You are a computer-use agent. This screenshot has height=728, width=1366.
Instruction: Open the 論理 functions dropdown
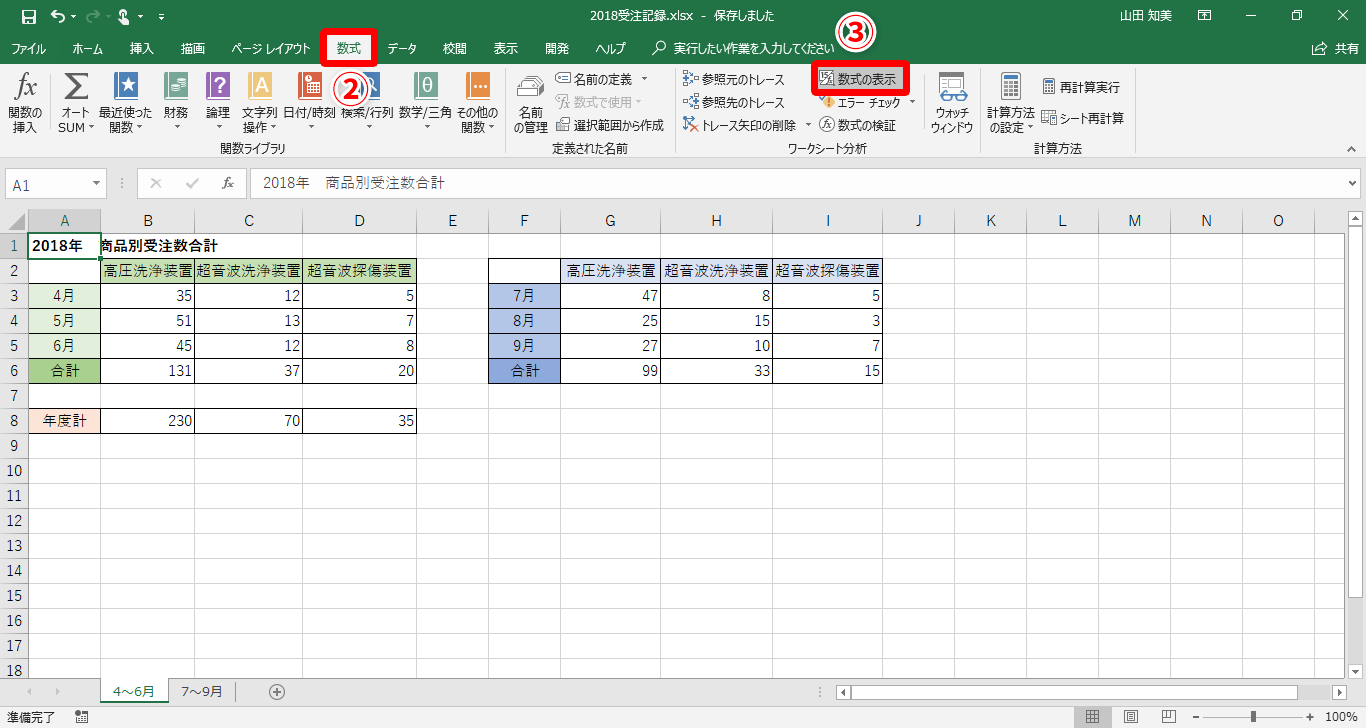tap(218, 103)
